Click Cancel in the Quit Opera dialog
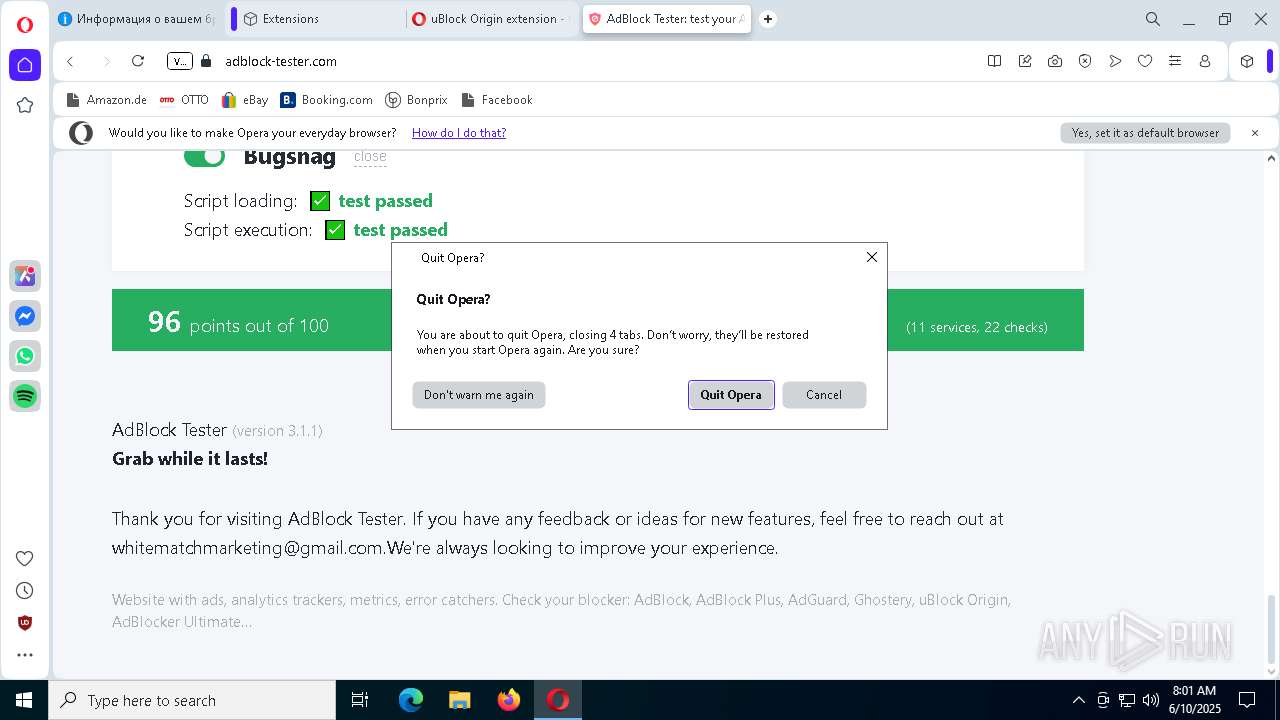Screen dimensions: 1280x720 pos(824,395)
